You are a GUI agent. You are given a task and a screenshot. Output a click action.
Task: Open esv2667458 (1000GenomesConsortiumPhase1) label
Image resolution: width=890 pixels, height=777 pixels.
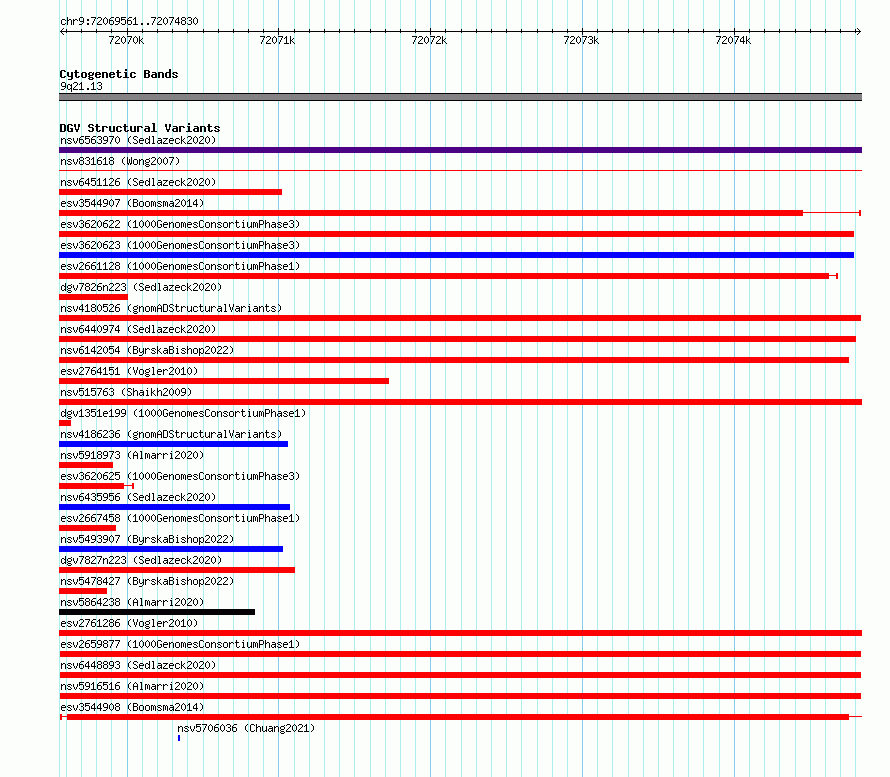click(x=180, y=518)
